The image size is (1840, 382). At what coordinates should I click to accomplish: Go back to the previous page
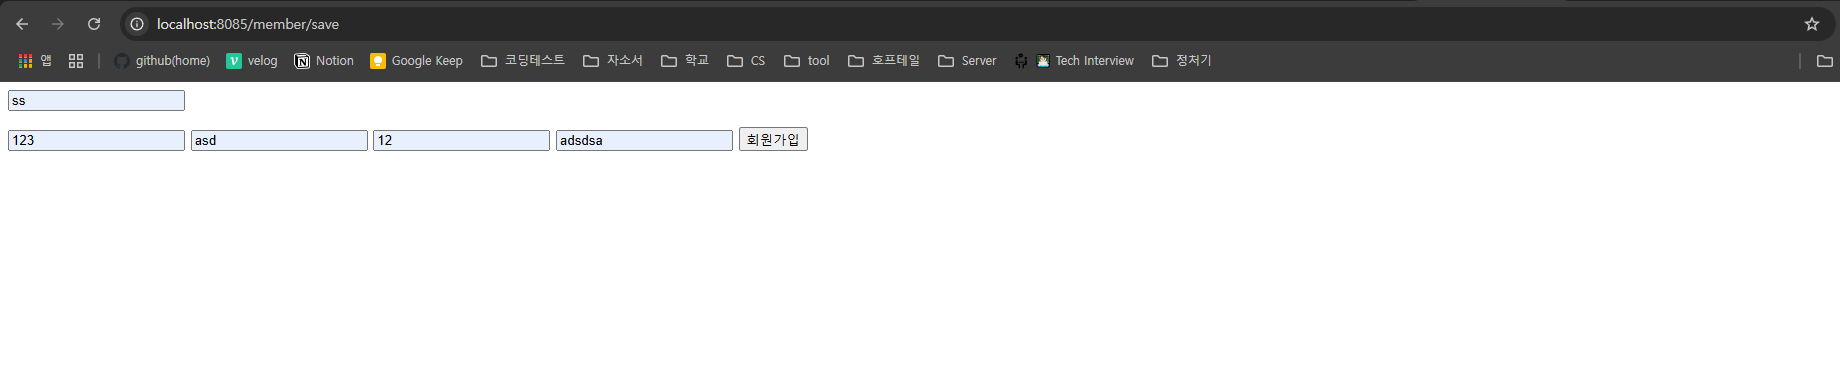(22, 24)
